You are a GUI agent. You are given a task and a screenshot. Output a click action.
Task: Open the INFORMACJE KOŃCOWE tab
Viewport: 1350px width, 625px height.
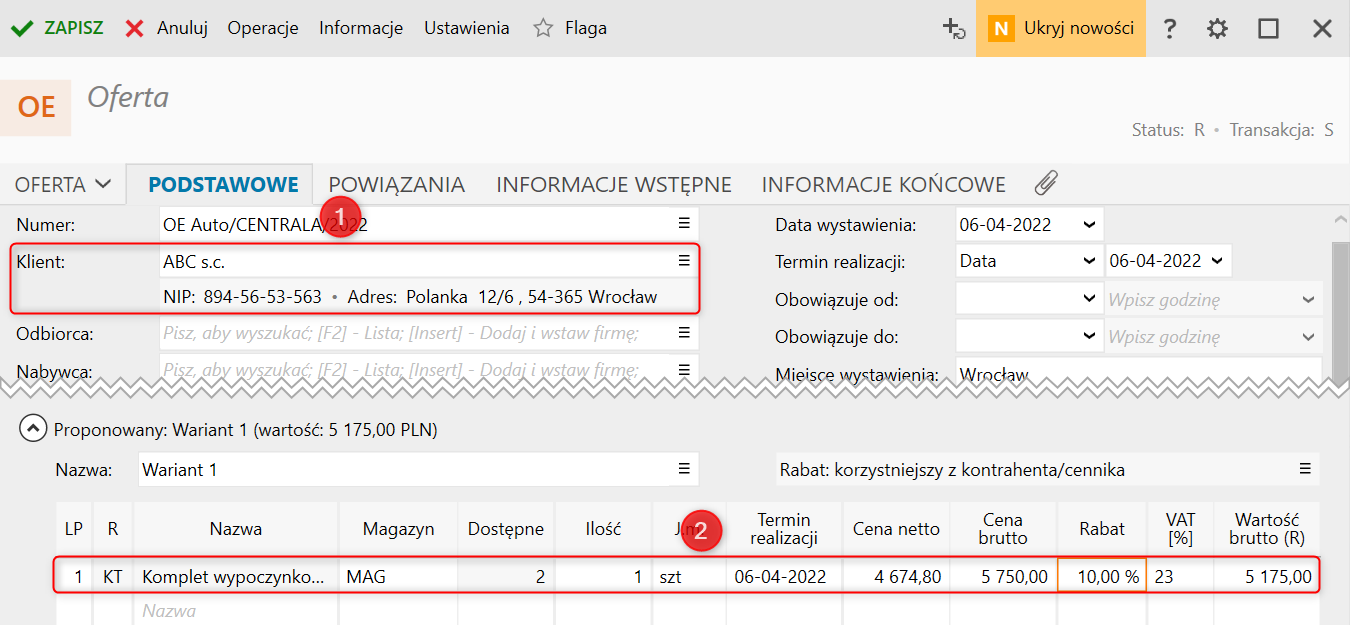pyautogui.click(x=883, y=184)
